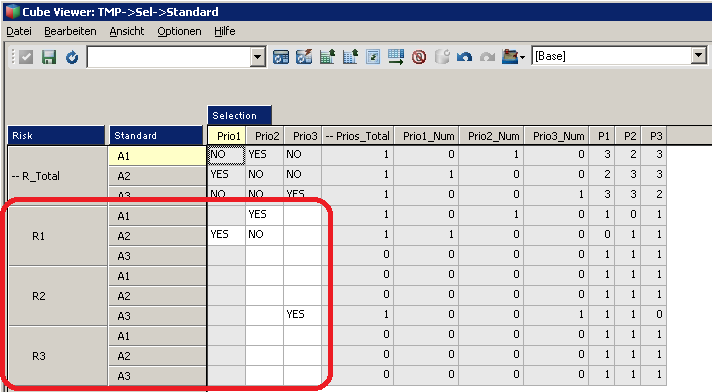Select the P2 column header

pyautogui.click(x=628, y=136)
